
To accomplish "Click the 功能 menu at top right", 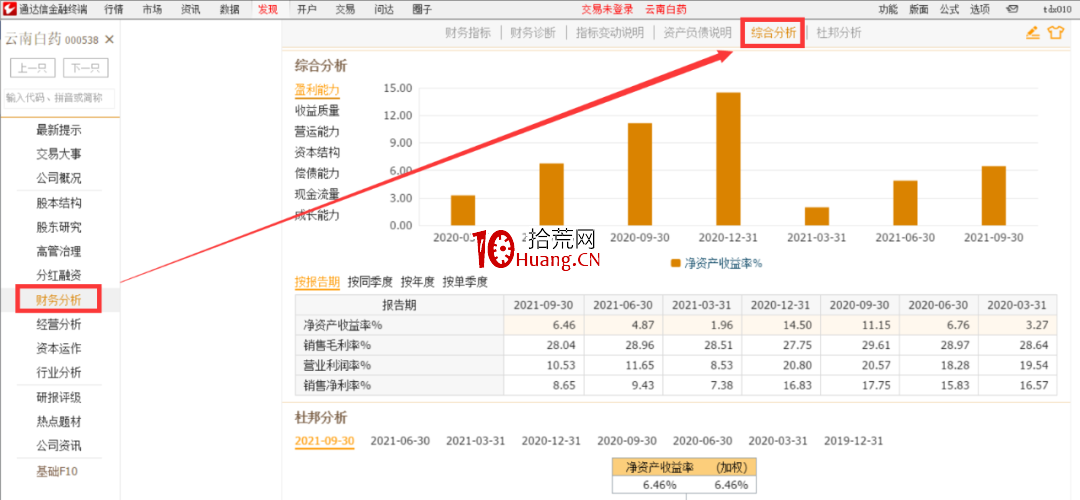I will pos(889,10).
